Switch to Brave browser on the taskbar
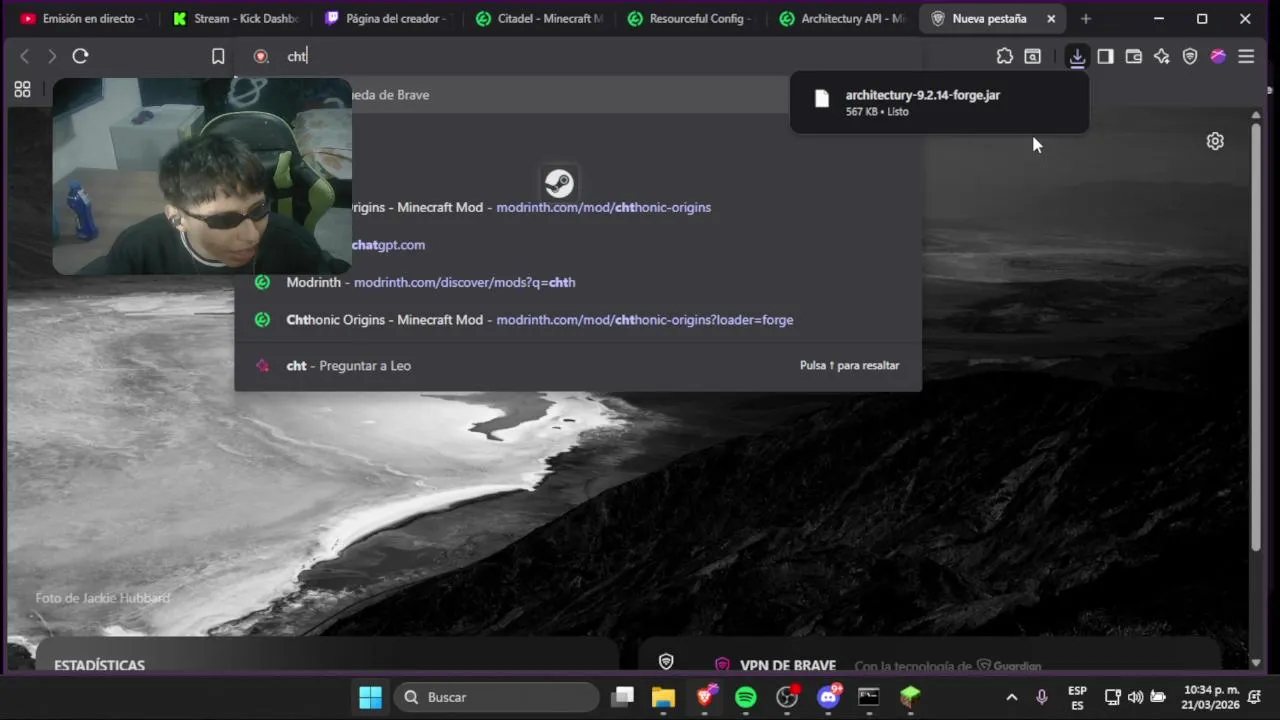 pos(705,697)
